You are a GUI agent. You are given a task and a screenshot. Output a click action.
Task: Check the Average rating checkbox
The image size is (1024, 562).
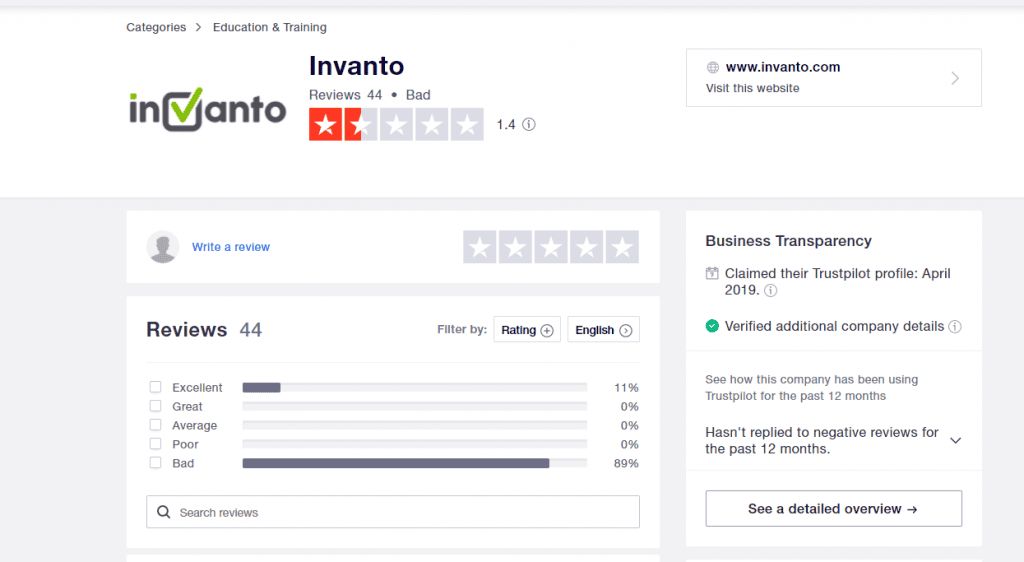coord(155,425)
